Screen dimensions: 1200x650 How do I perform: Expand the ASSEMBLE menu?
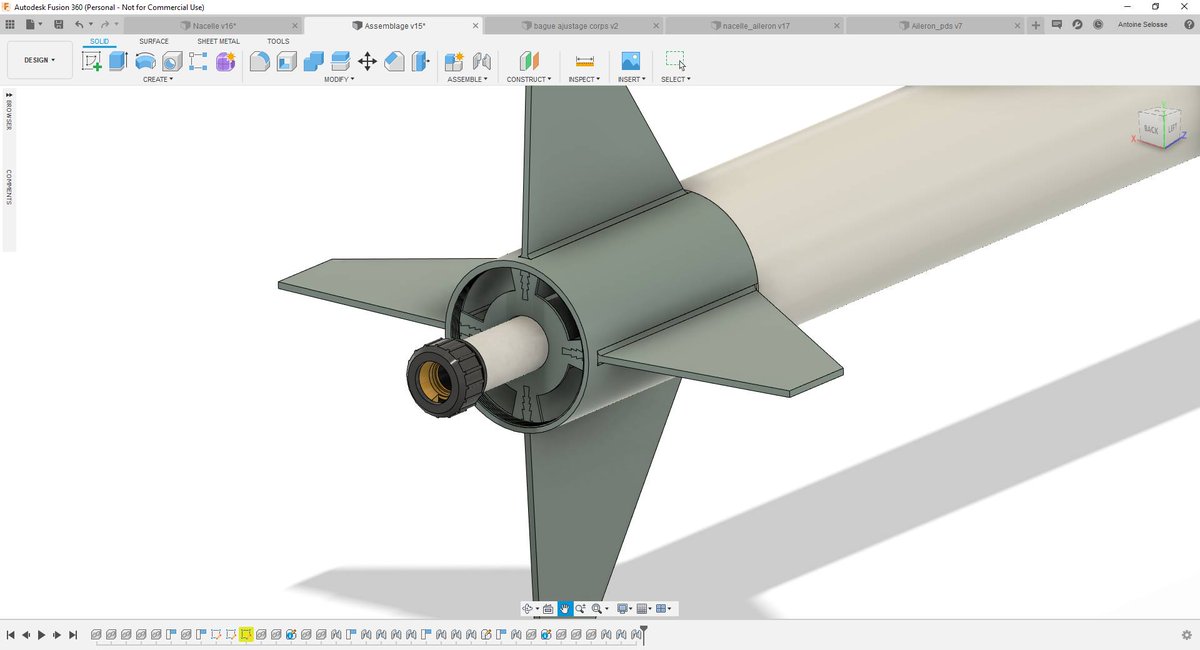[x=467, y=79]
